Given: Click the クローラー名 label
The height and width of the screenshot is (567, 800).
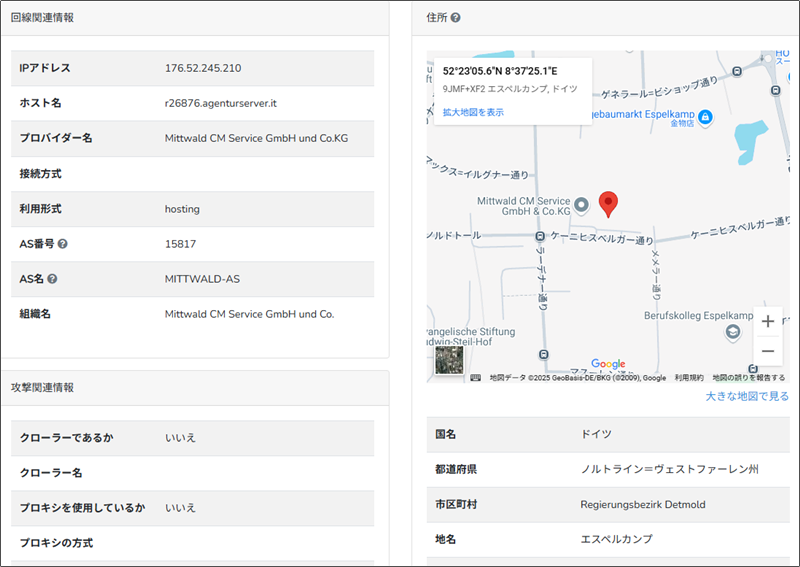Looking at the screenshot, I should (51, 473).
